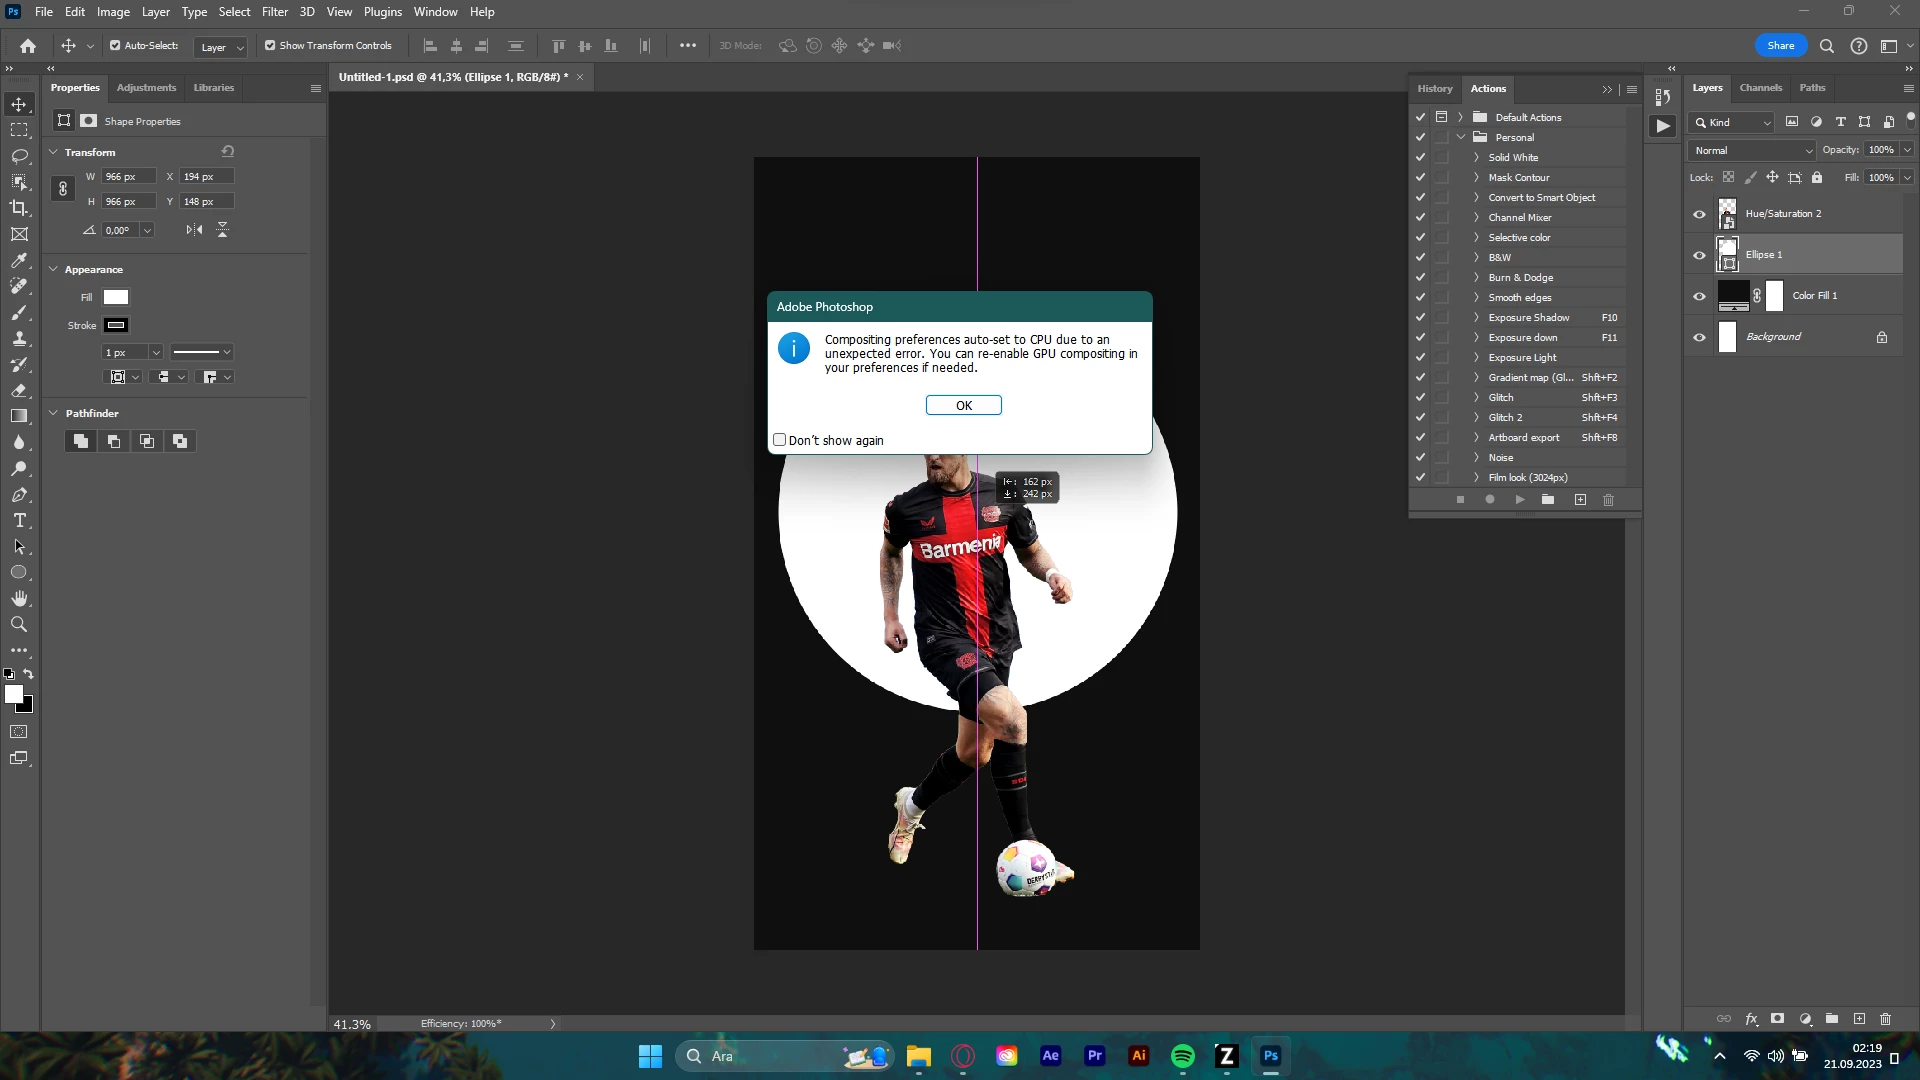Hide the Ellipse 1 layer
This screenshot has width=1920, height=1080.
tap(1699, 255)
